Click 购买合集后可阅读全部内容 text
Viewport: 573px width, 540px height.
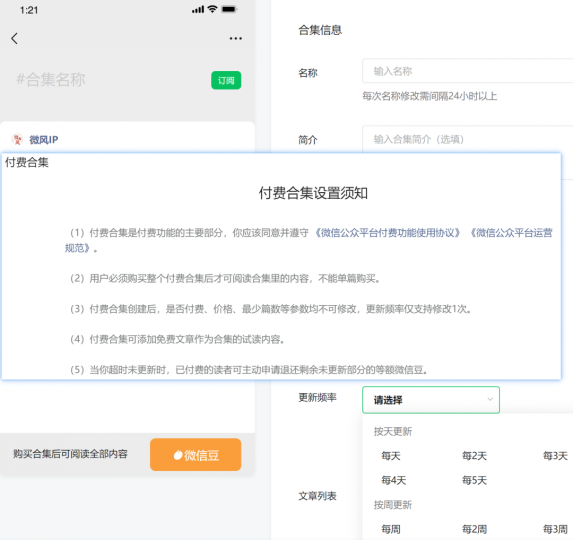[x=70, y=454]
